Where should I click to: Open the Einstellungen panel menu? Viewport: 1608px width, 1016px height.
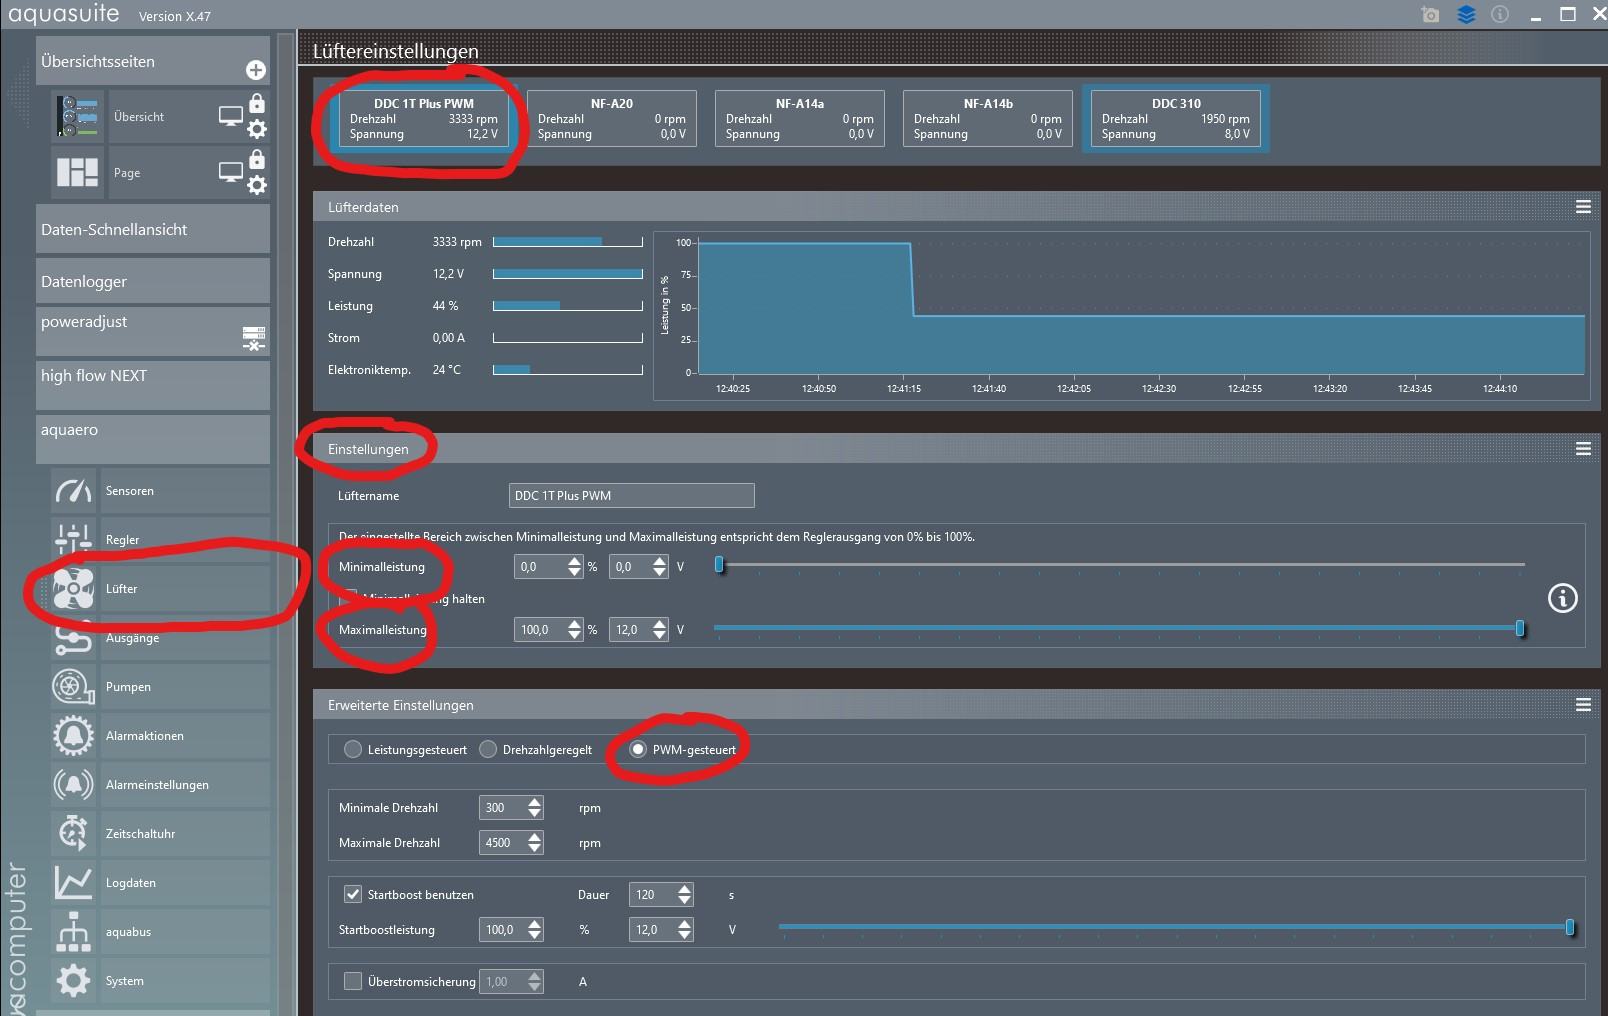click(x=1583, y=449)
